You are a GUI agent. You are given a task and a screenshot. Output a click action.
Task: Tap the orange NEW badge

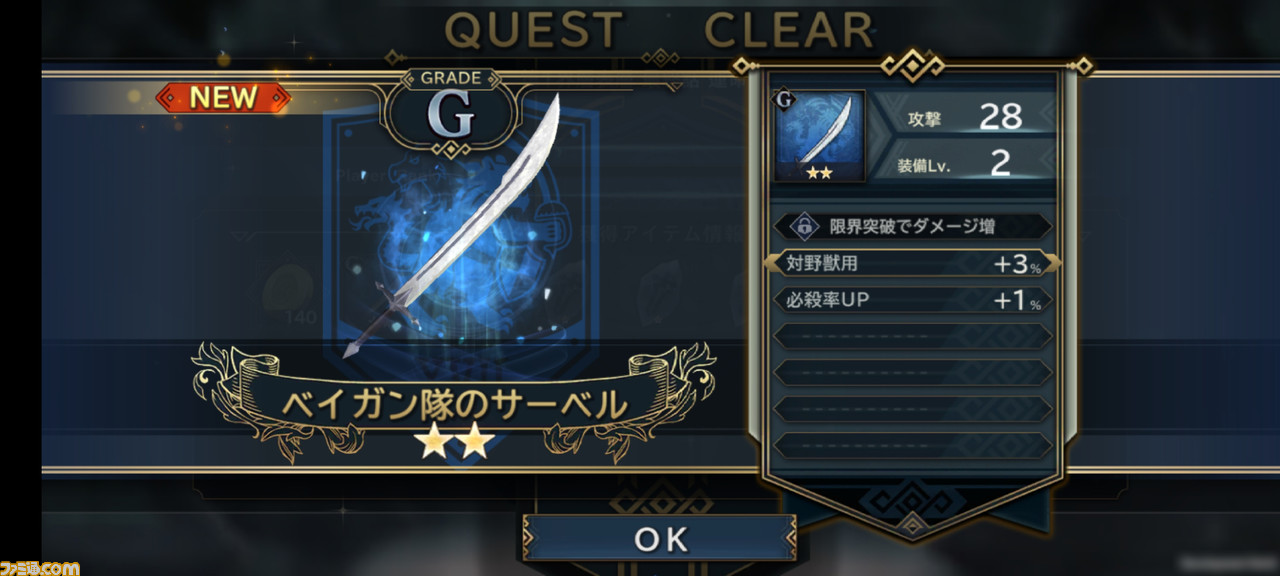(223, 97)
